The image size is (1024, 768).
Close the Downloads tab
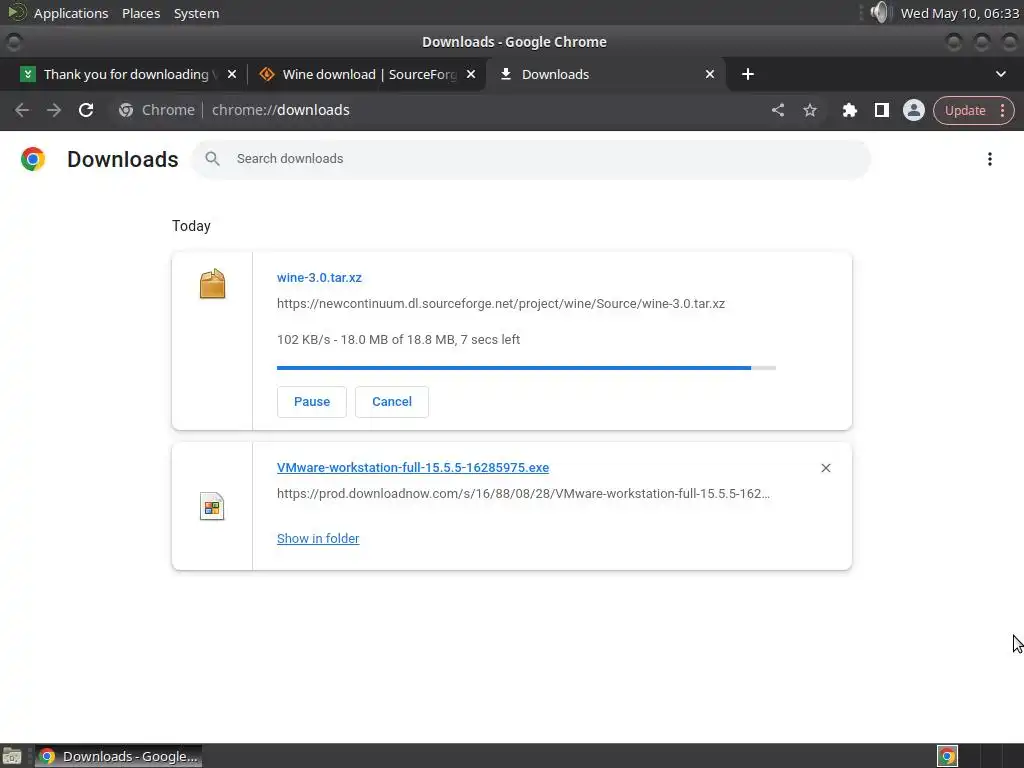710,74
